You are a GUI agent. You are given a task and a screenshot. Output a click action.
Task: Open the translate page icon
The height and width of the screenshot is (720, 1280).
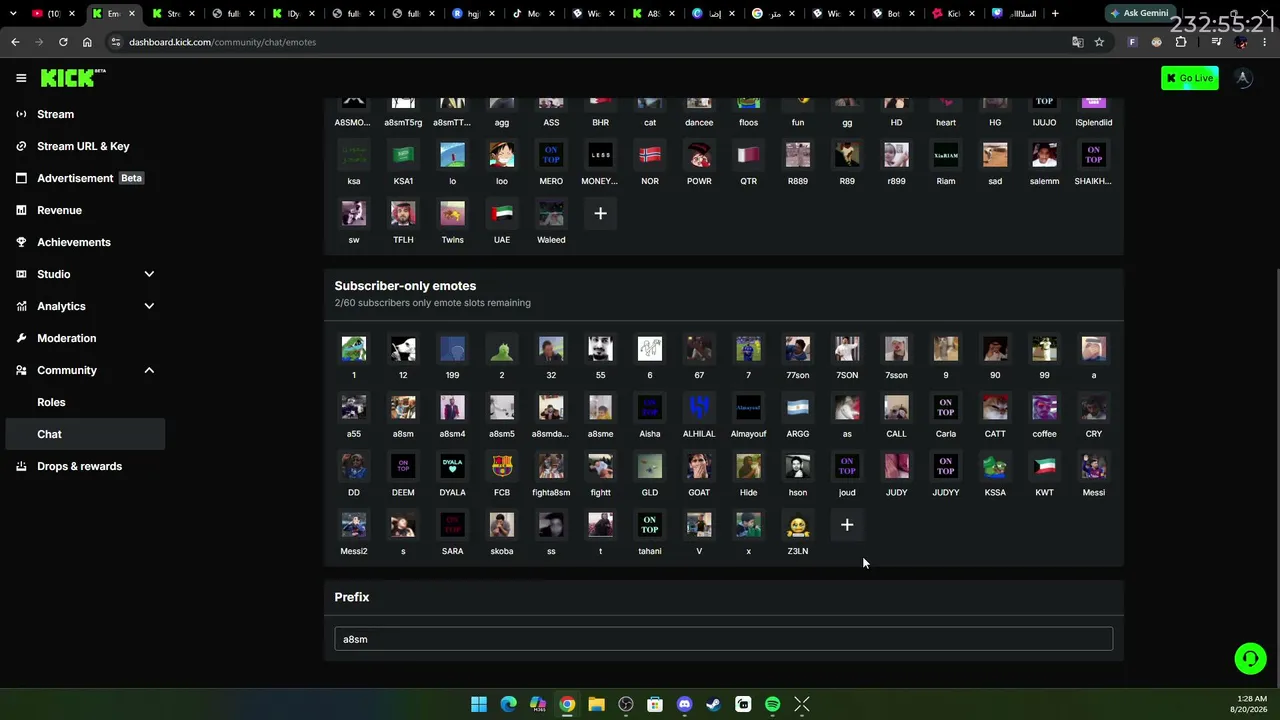coord(1077,42)
